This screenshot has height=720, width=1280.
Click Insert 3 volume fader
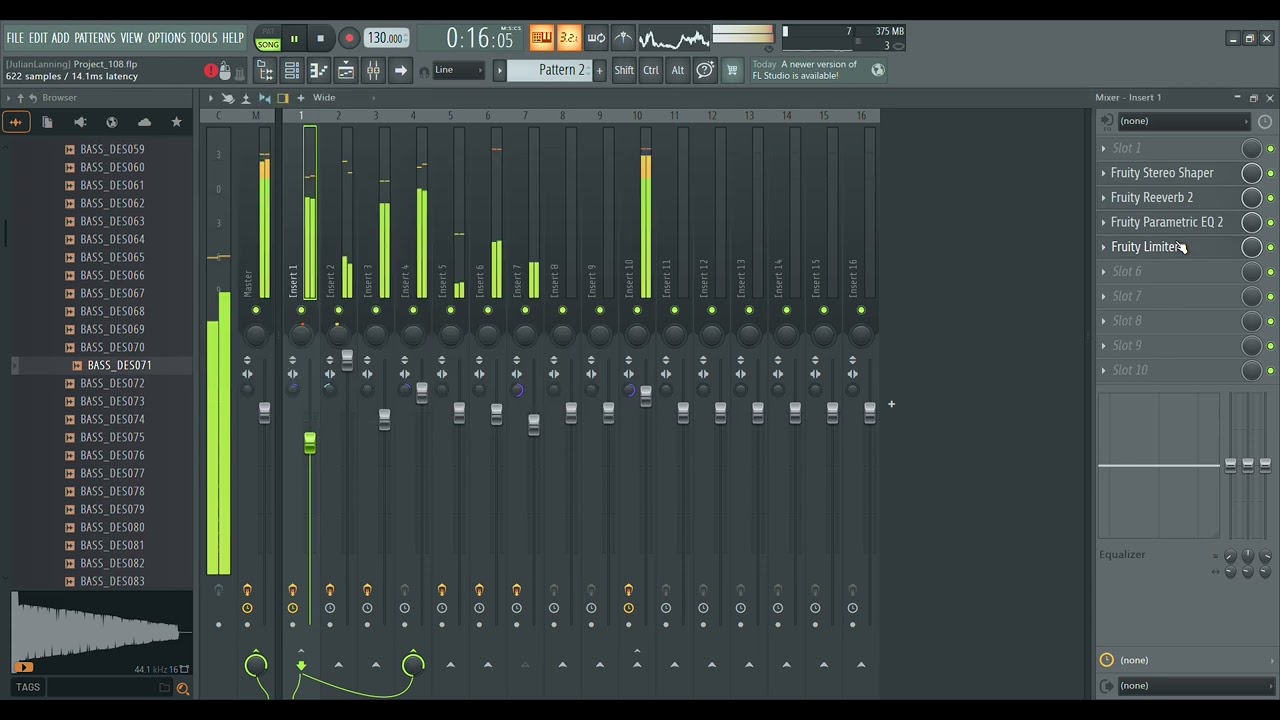click(x=384, y=420)
